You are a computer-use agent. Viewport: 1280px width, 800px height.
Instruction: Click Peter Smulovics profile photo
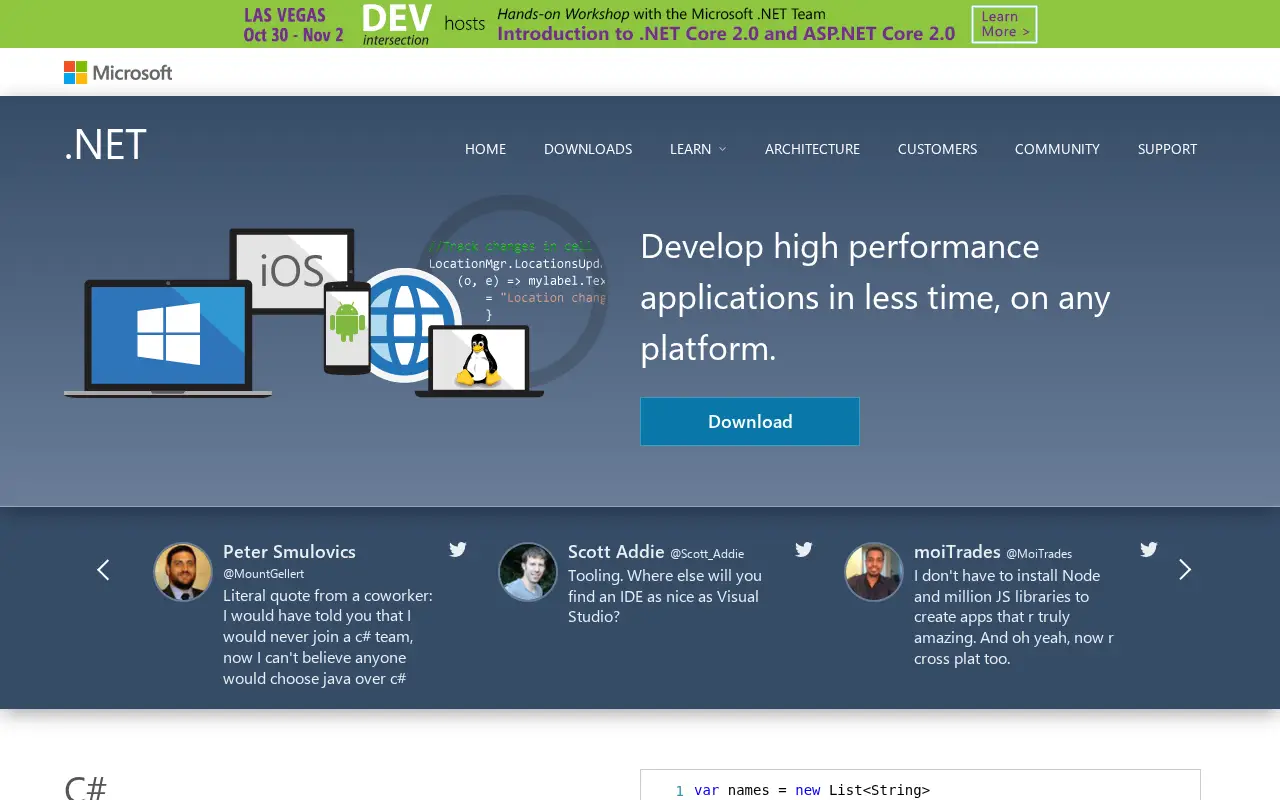point(183,572)
